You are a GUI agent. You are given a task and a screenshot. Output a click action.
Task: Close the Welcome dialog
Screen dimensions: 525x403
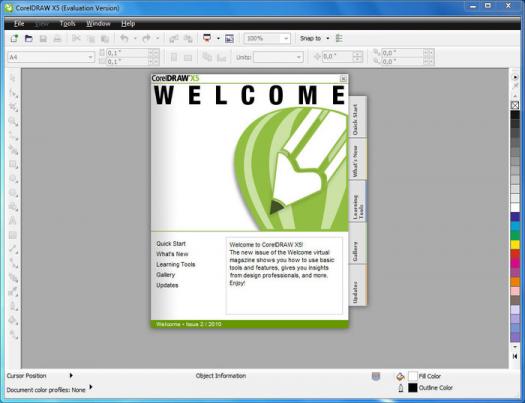[x=343, y=79]
